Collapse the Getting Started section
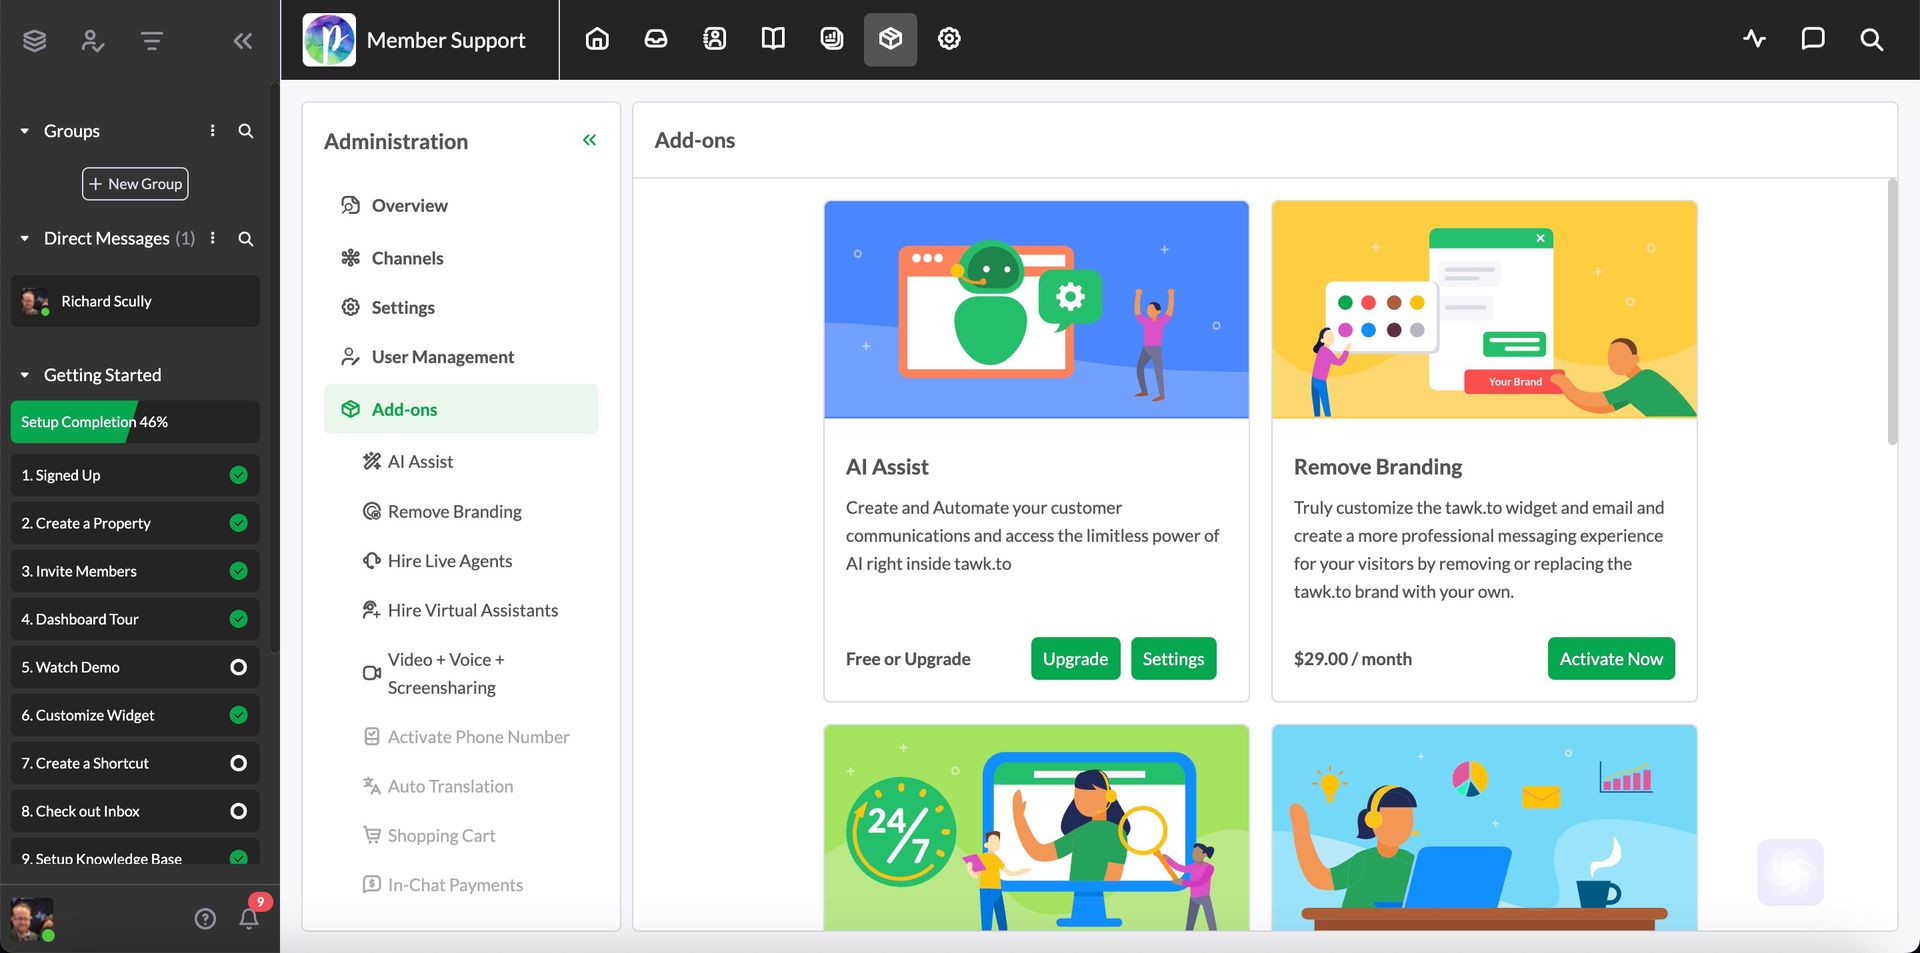The height and width of the screenshot is (953, 1920). [x=25, y=375]
